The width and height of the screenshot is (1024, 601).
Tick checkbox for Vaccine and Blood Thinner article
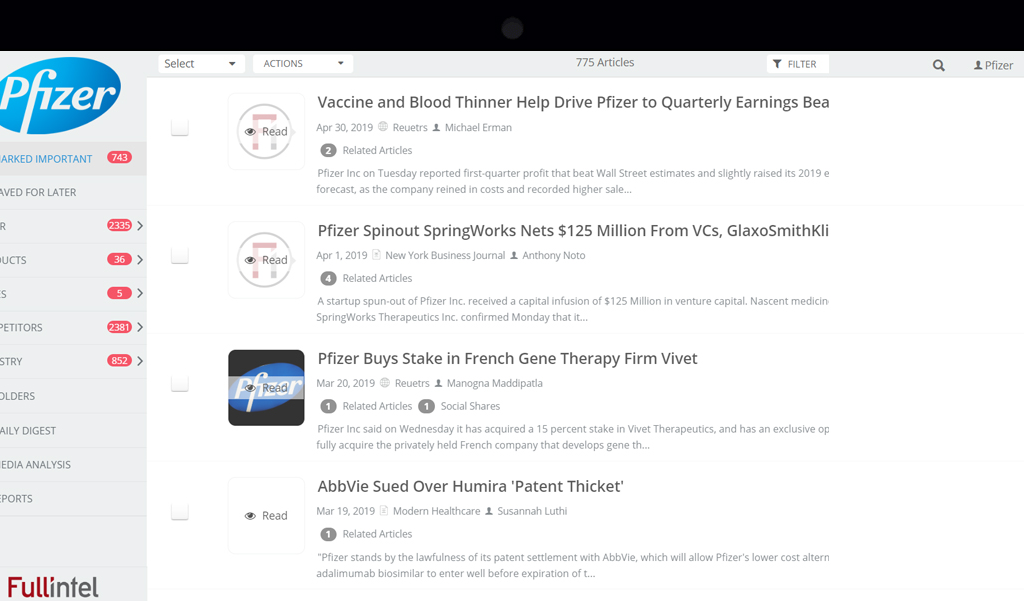pyautogui.click(x=180, y=128)
